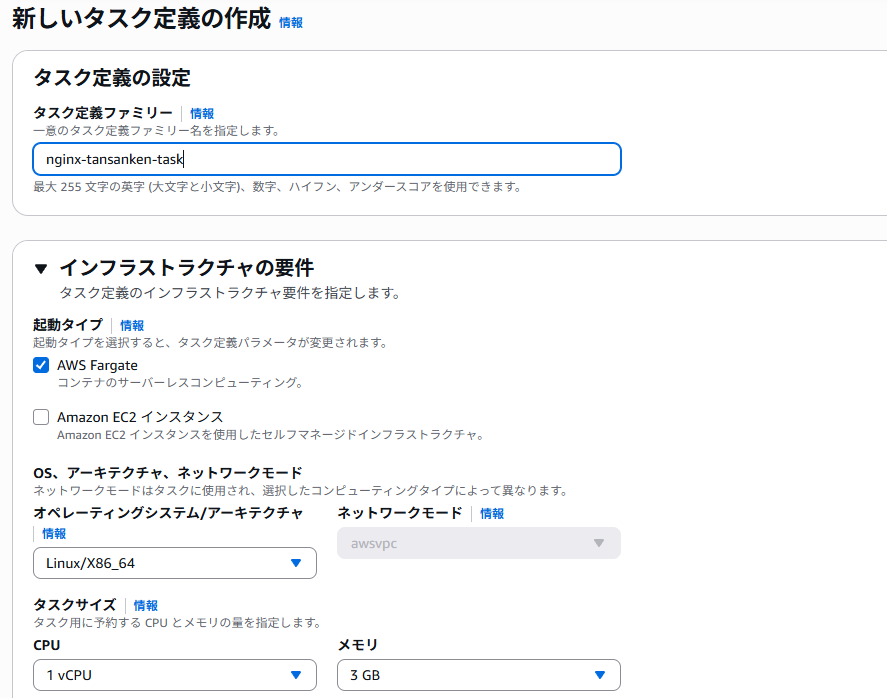View 情報 for ネットワークモード
The height and width of the screenshot is (698, 887).
click(492, 513)
